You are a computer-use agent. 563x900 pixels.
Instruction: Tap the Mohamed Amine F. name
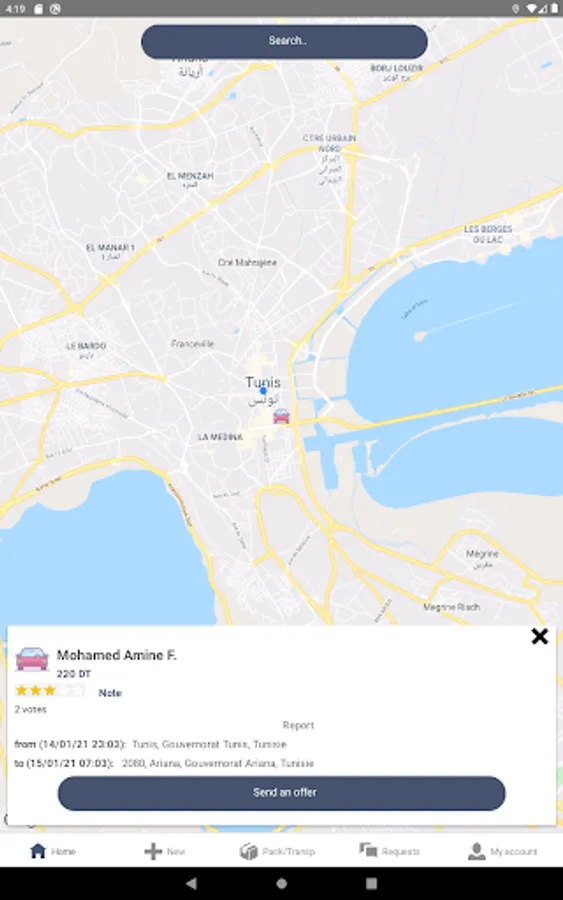(x=117, y=655)
